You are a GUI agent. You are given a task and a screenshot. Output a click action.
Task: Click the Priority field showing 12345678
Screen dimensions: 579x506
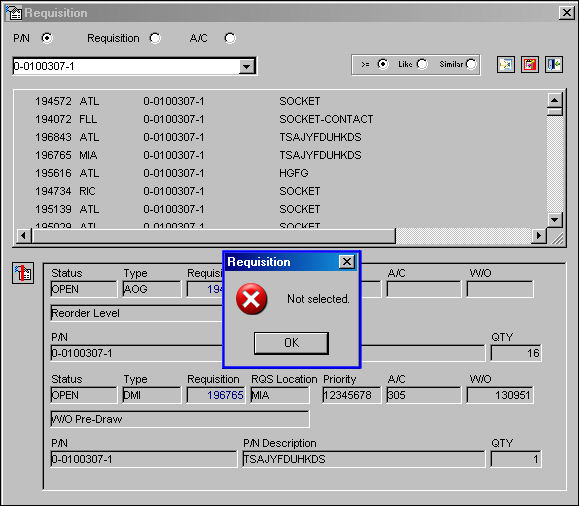coord(351,395)
